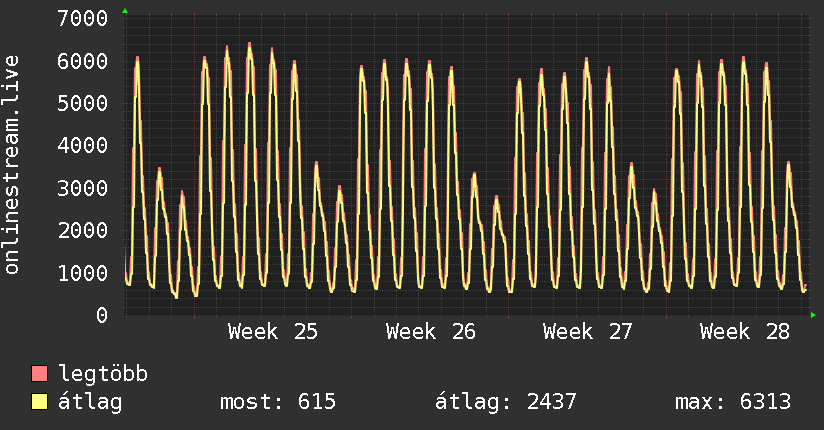Click the 0 y-axis tick label

point(102,315)
